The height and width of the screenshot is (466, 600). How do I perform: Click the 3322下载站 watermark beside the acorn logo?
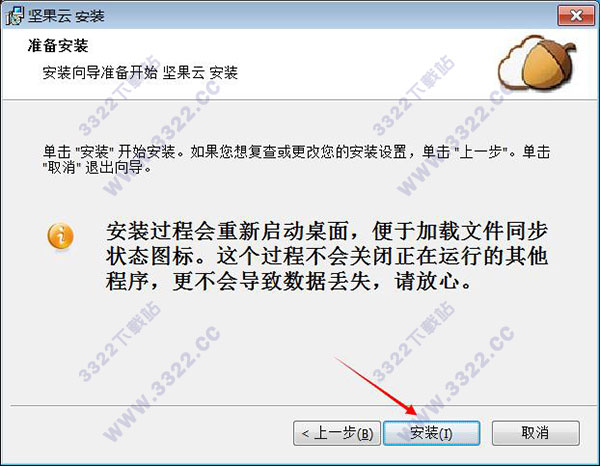413,95
